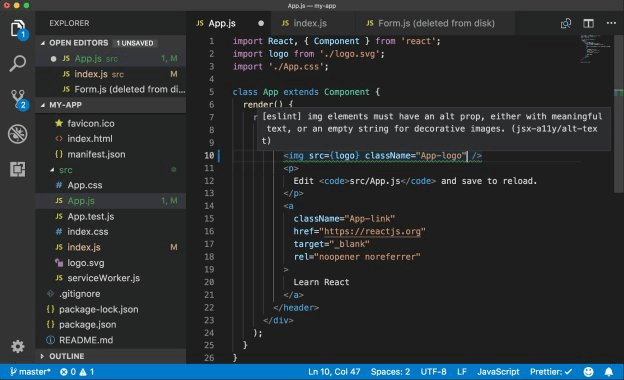624x380 pixels.
Task: Click the Split Editor icon
Action: (x=588, y=23)
